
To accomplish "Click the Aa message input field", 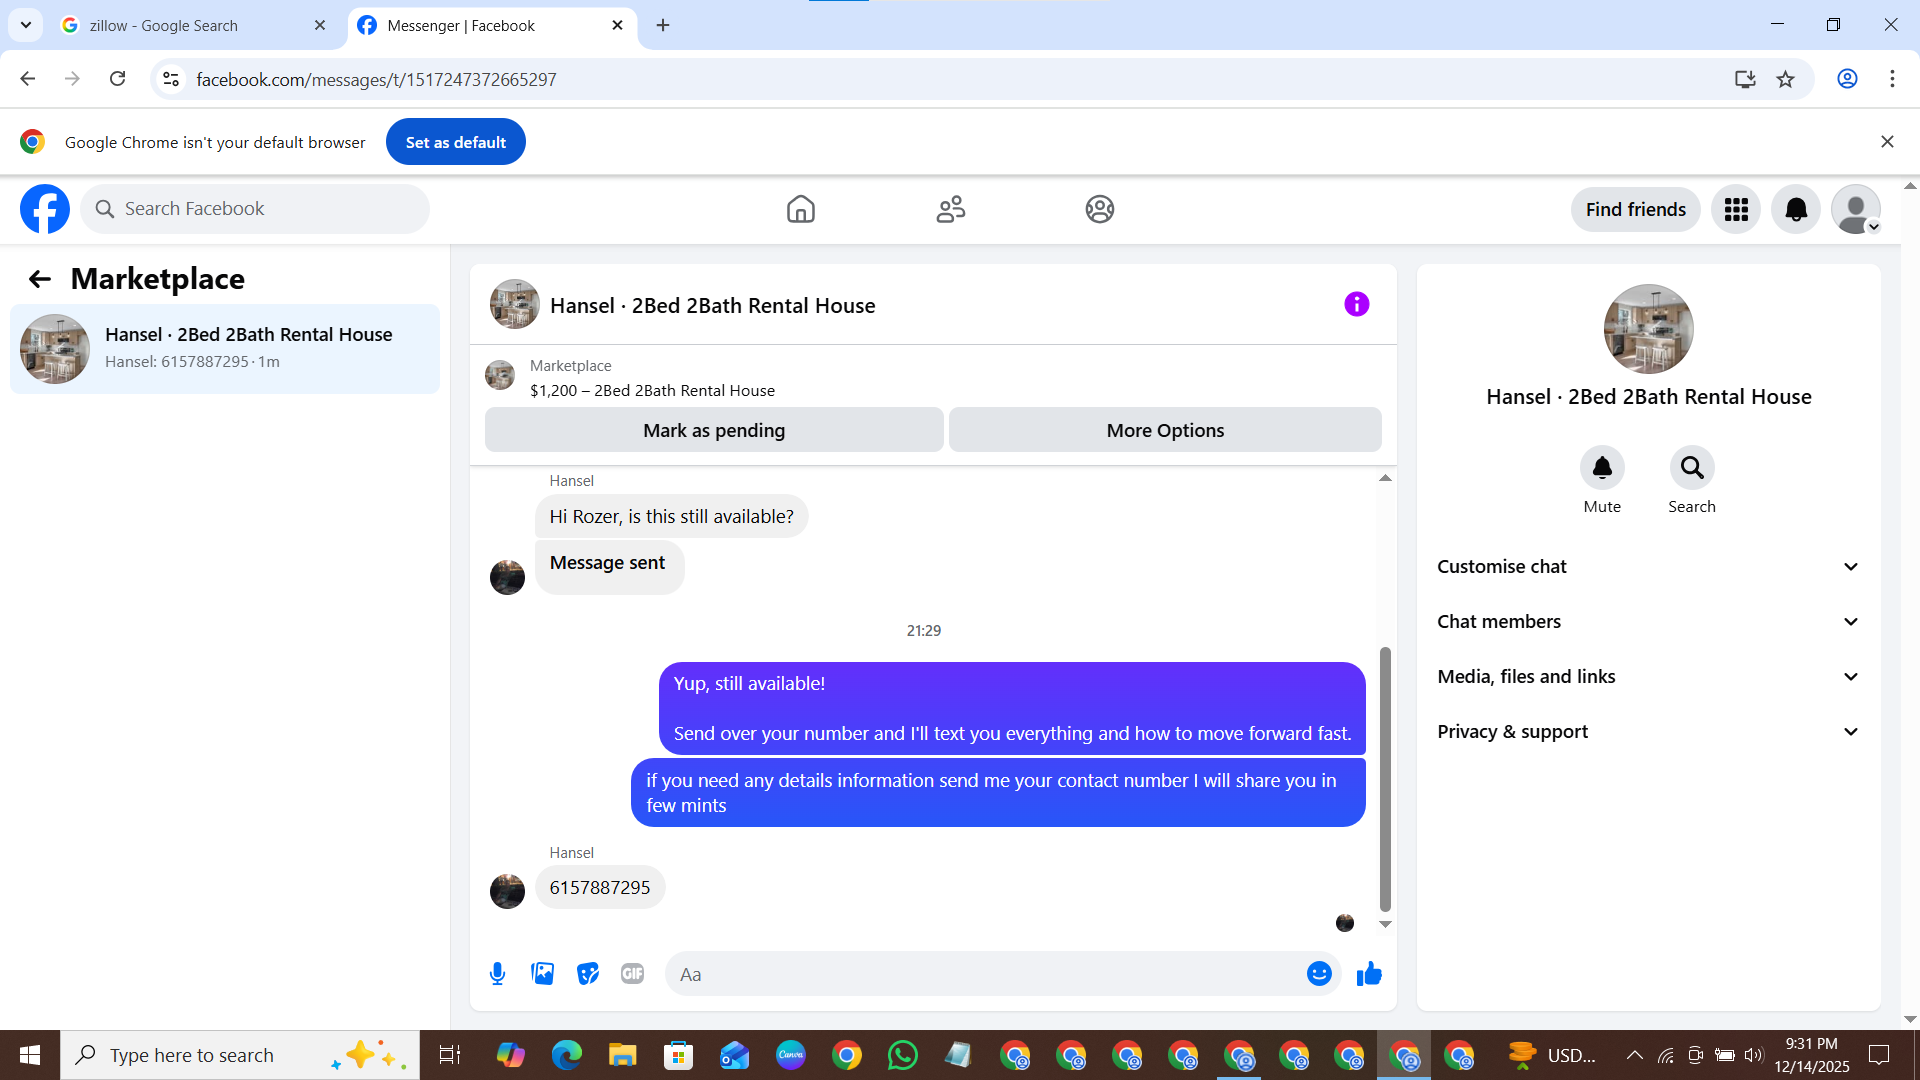I will pos(985,974).
